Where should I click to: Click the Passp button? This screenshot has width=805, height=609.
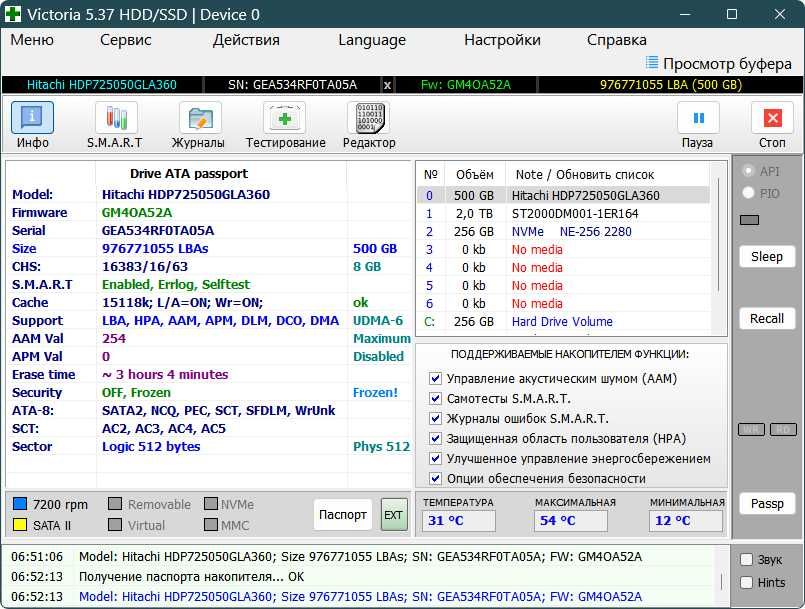pos(767,504)
